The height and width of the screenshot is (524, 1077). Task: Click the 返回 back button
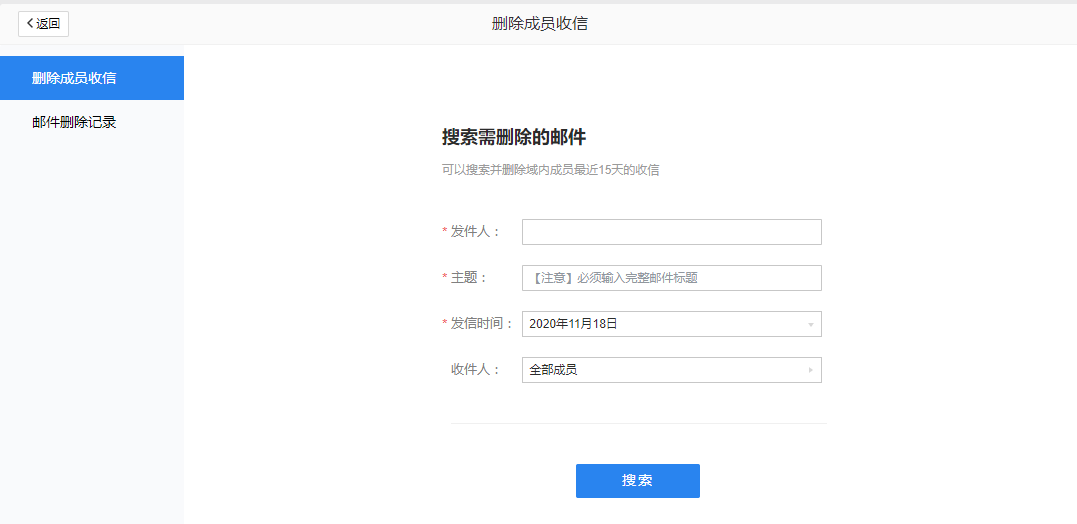43,24
